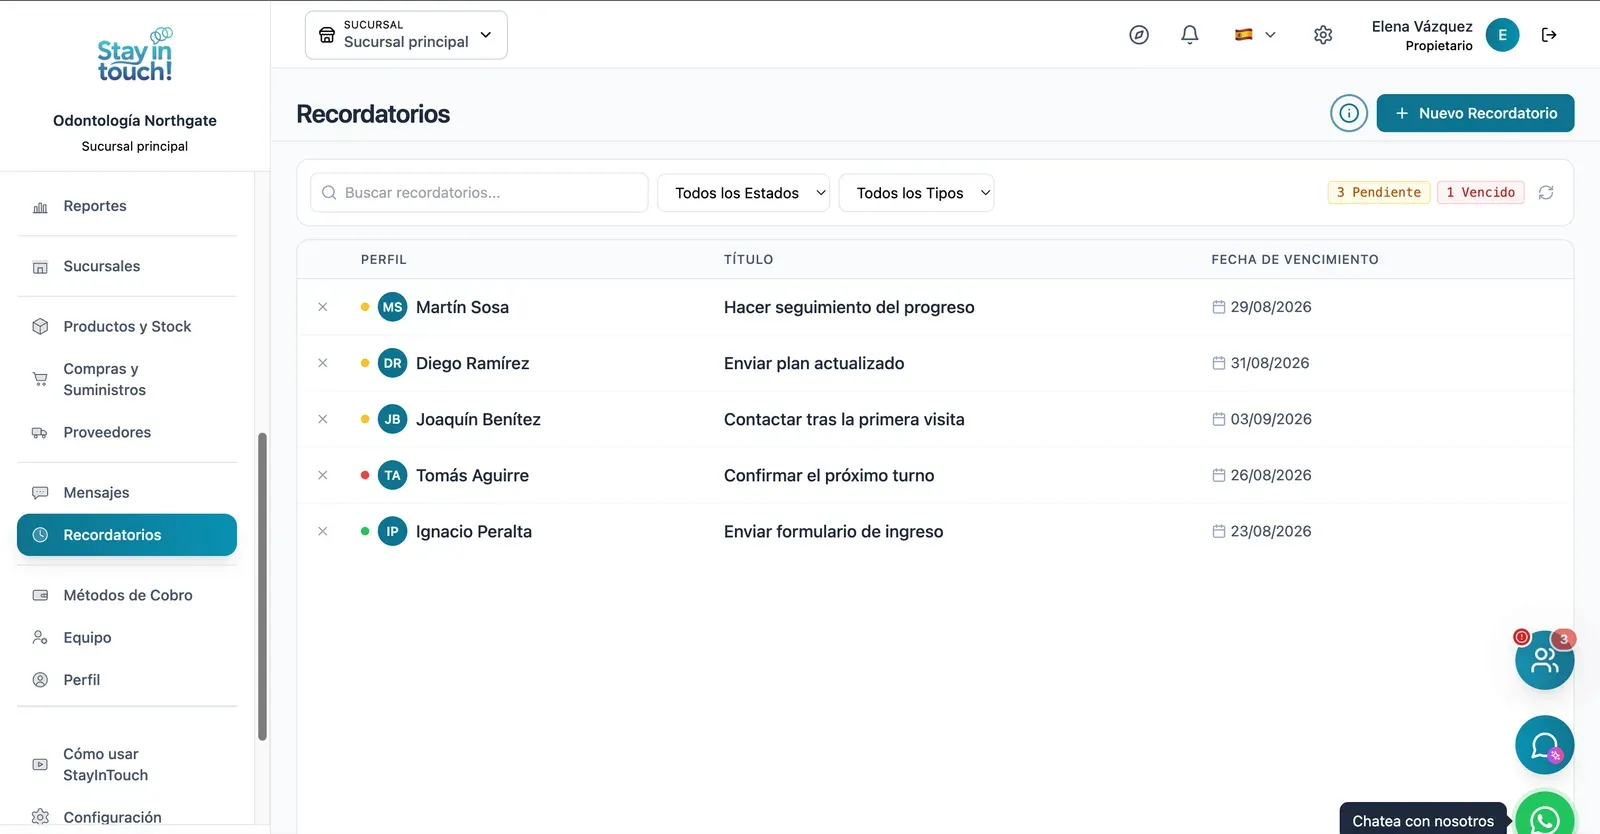Open Sucursales in sidebar
The width and height of the screenshot is (1600, 834).
(x=127, y=266)
